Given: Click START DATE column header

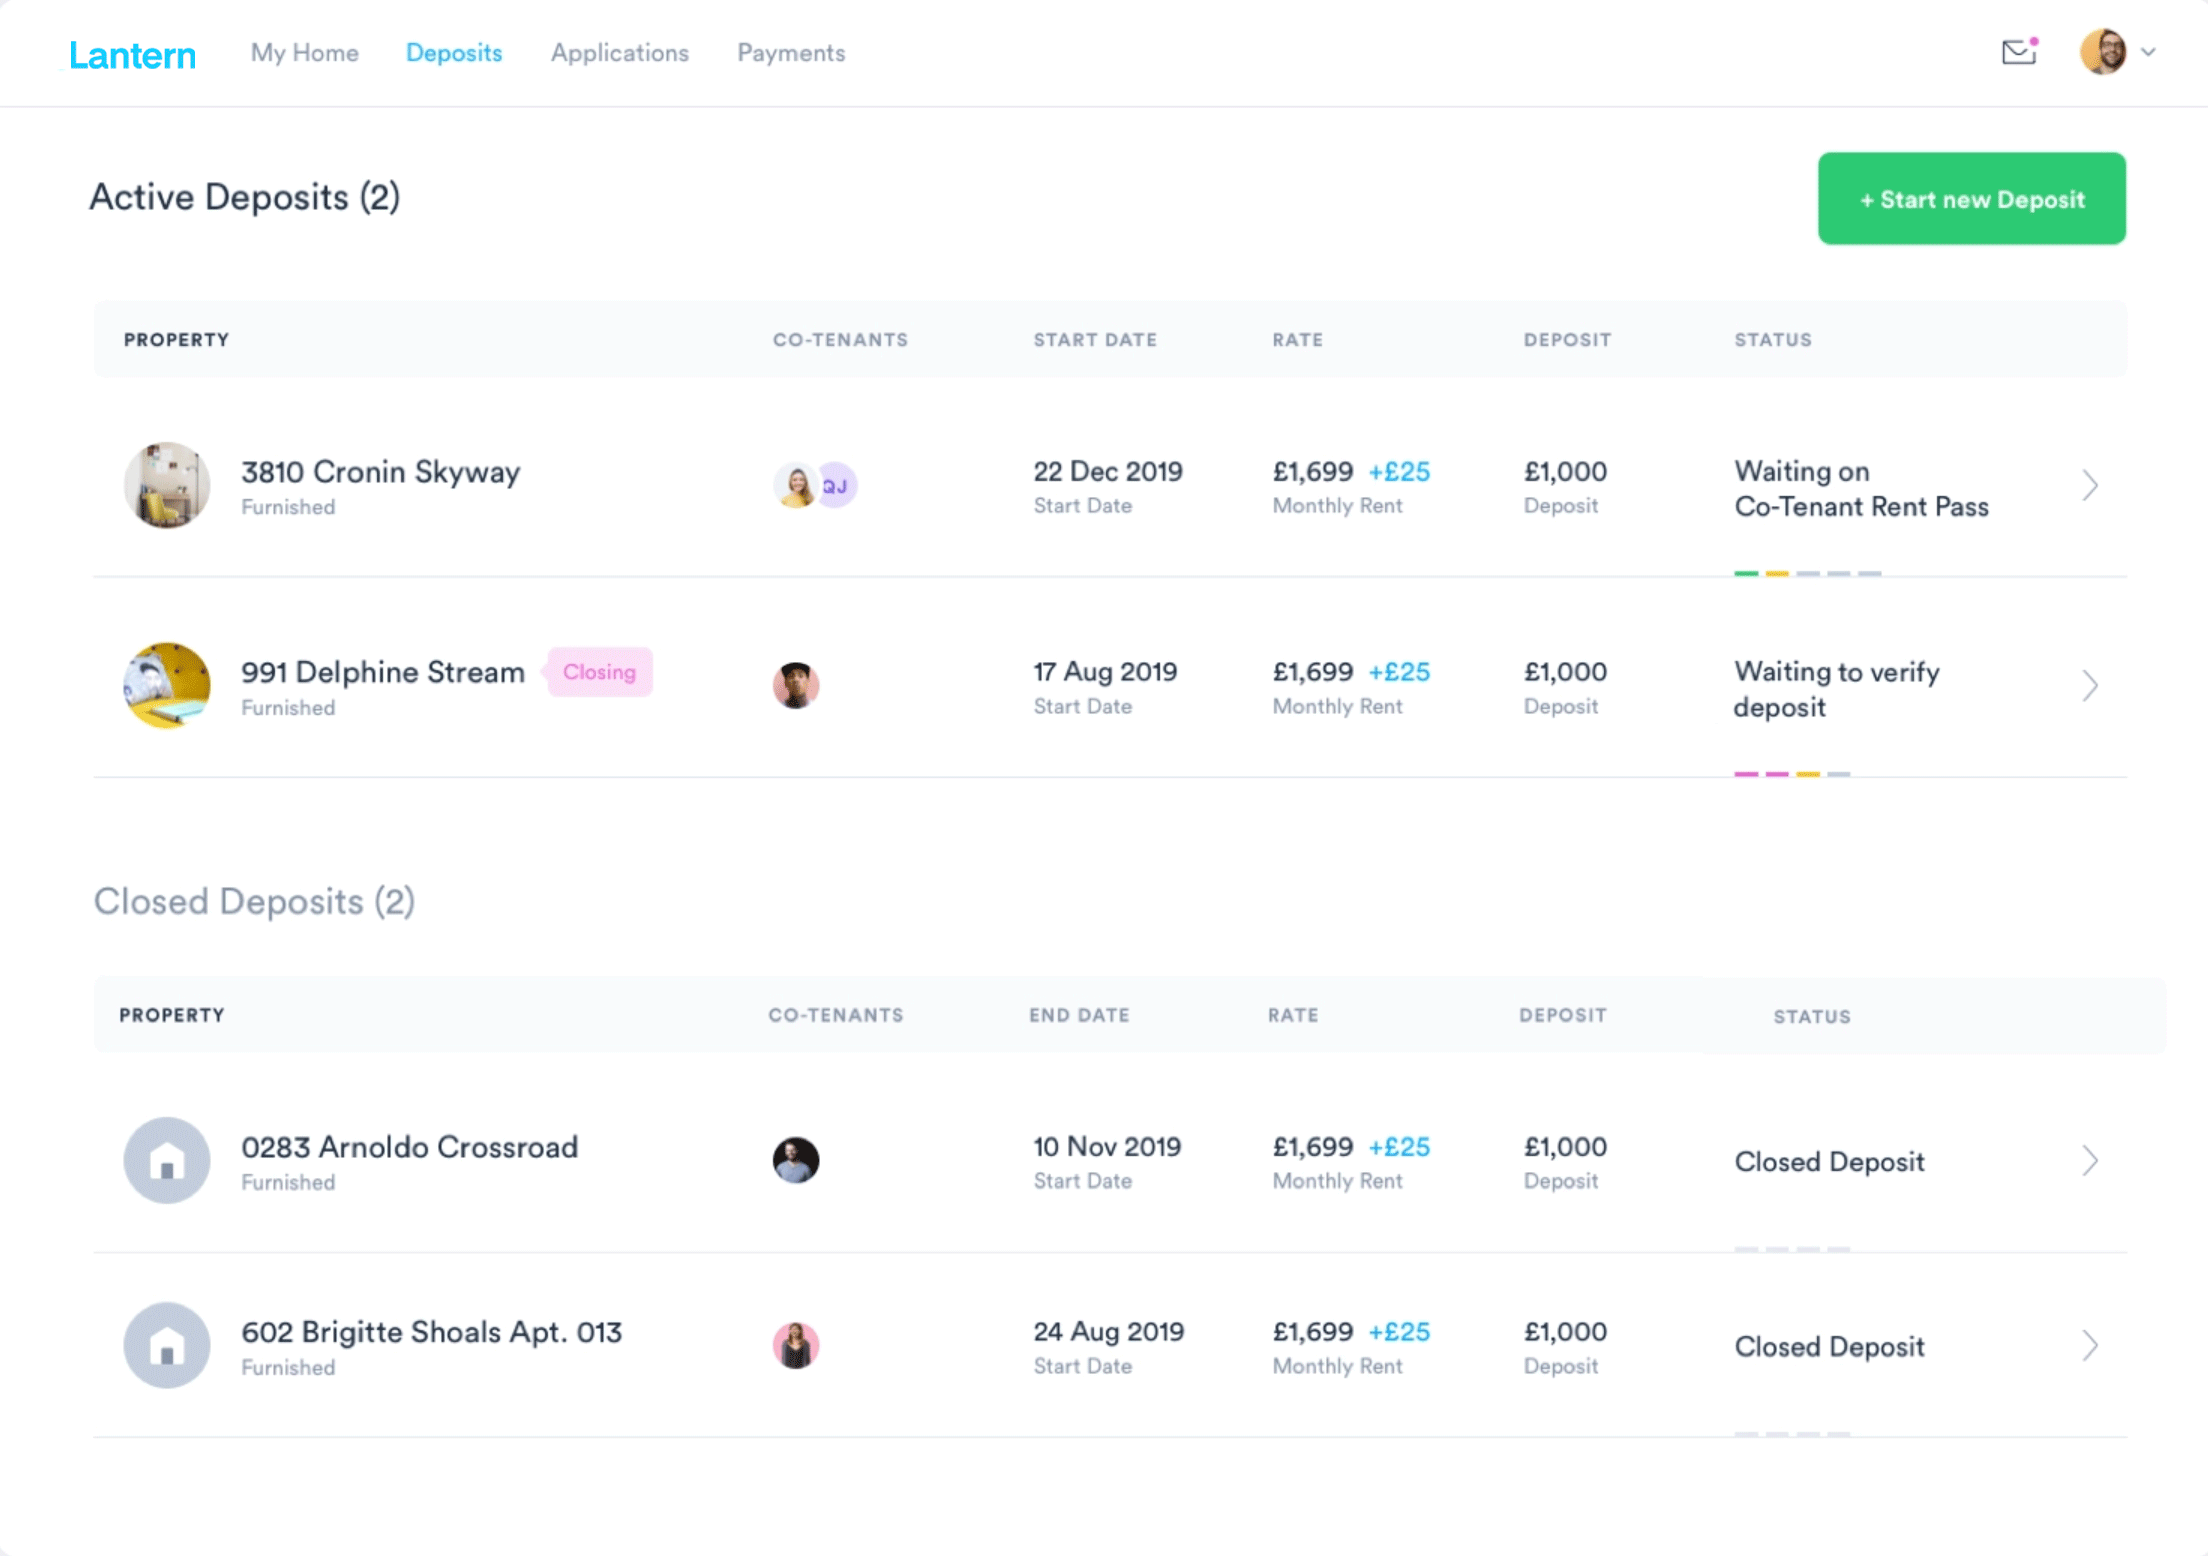Looking at the screenshot, I should pos(1095,339).
